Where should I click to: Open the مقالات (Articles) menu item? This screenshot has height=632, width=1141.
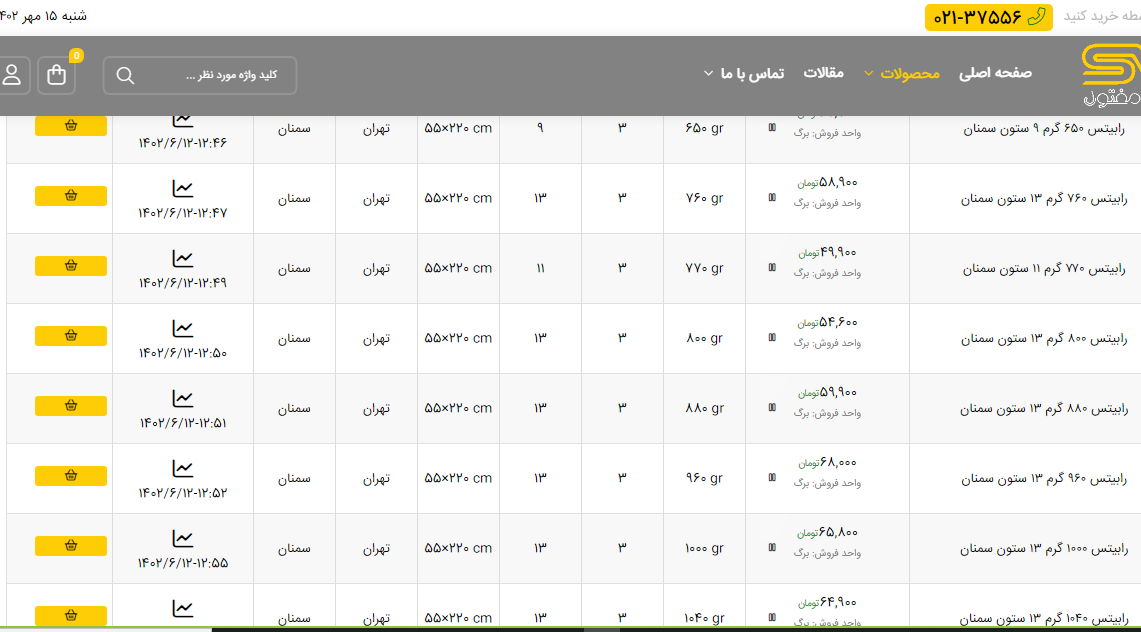tap(824, 73)
